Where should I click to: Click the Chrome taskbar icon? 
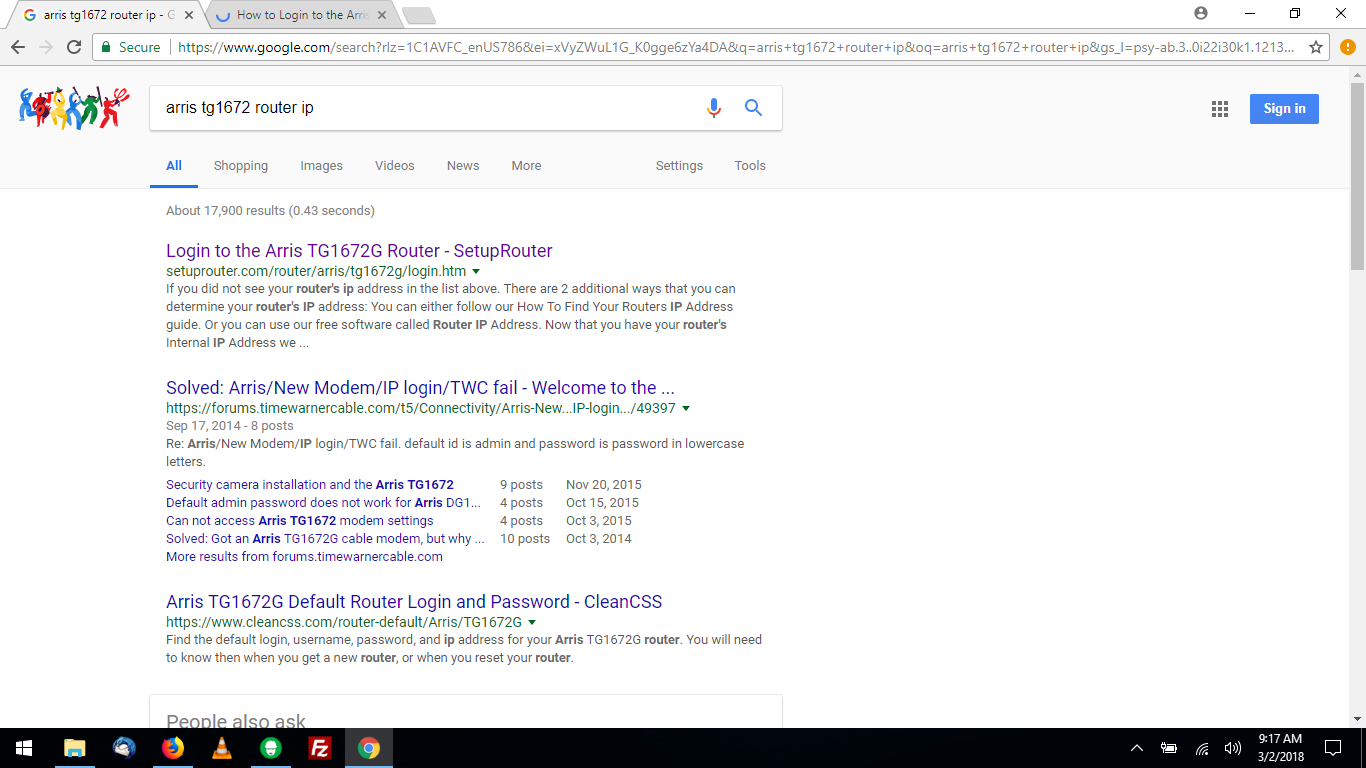point(369,748)
